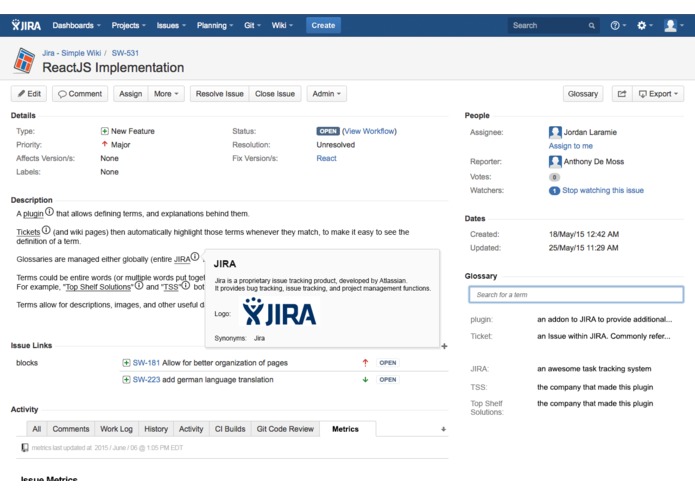Open the Projects menu

pos(128,25)
